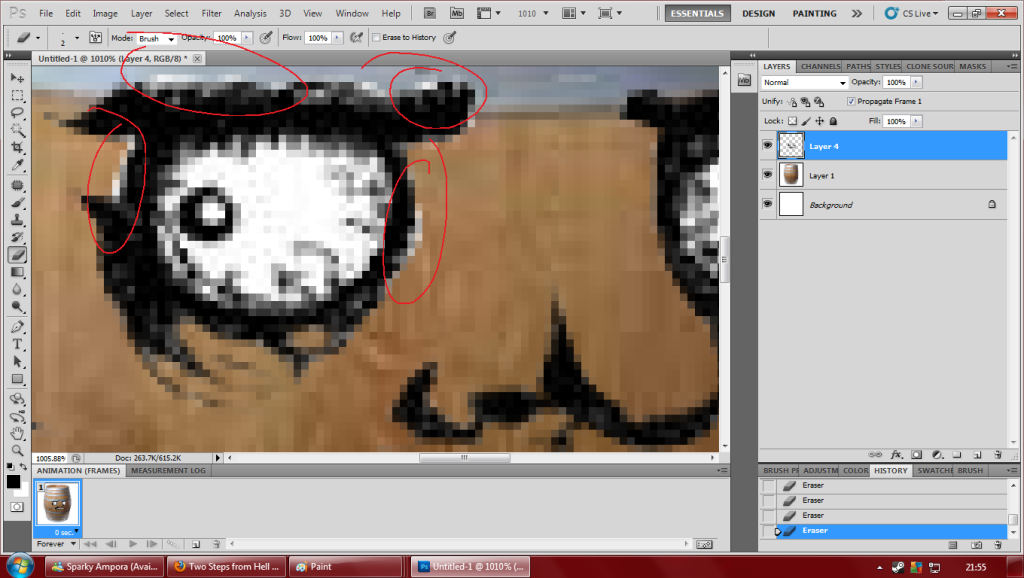Click the foreground color swatch

(13, 482)
